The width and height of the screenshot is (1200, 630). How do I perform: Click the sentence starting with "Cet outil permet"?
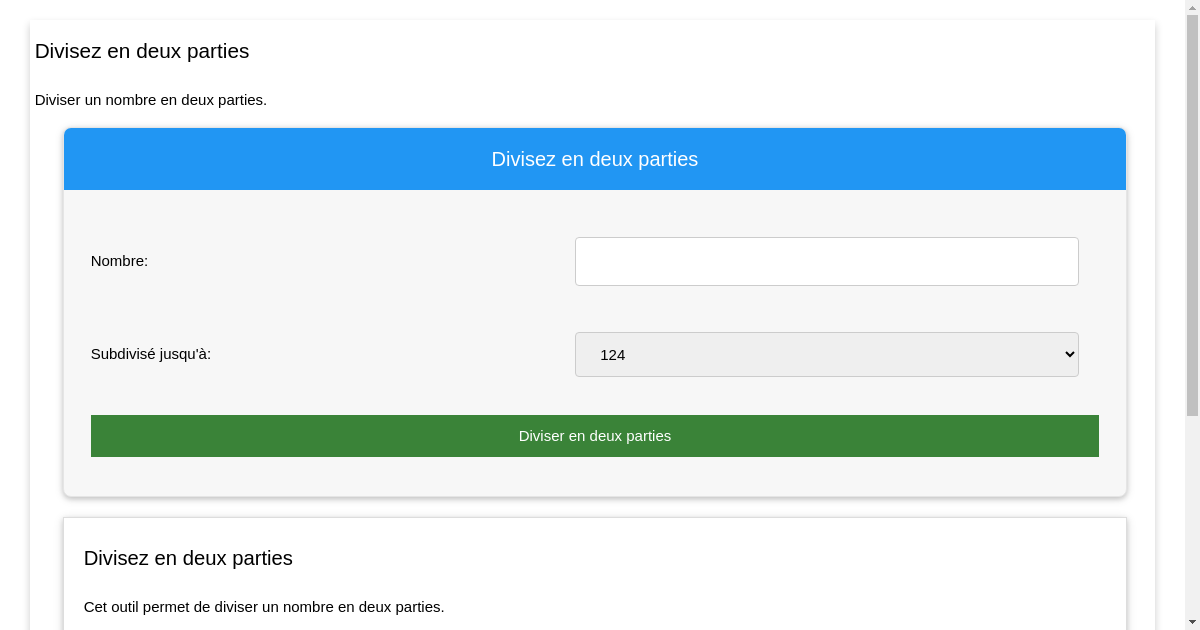tap(264, 606)
